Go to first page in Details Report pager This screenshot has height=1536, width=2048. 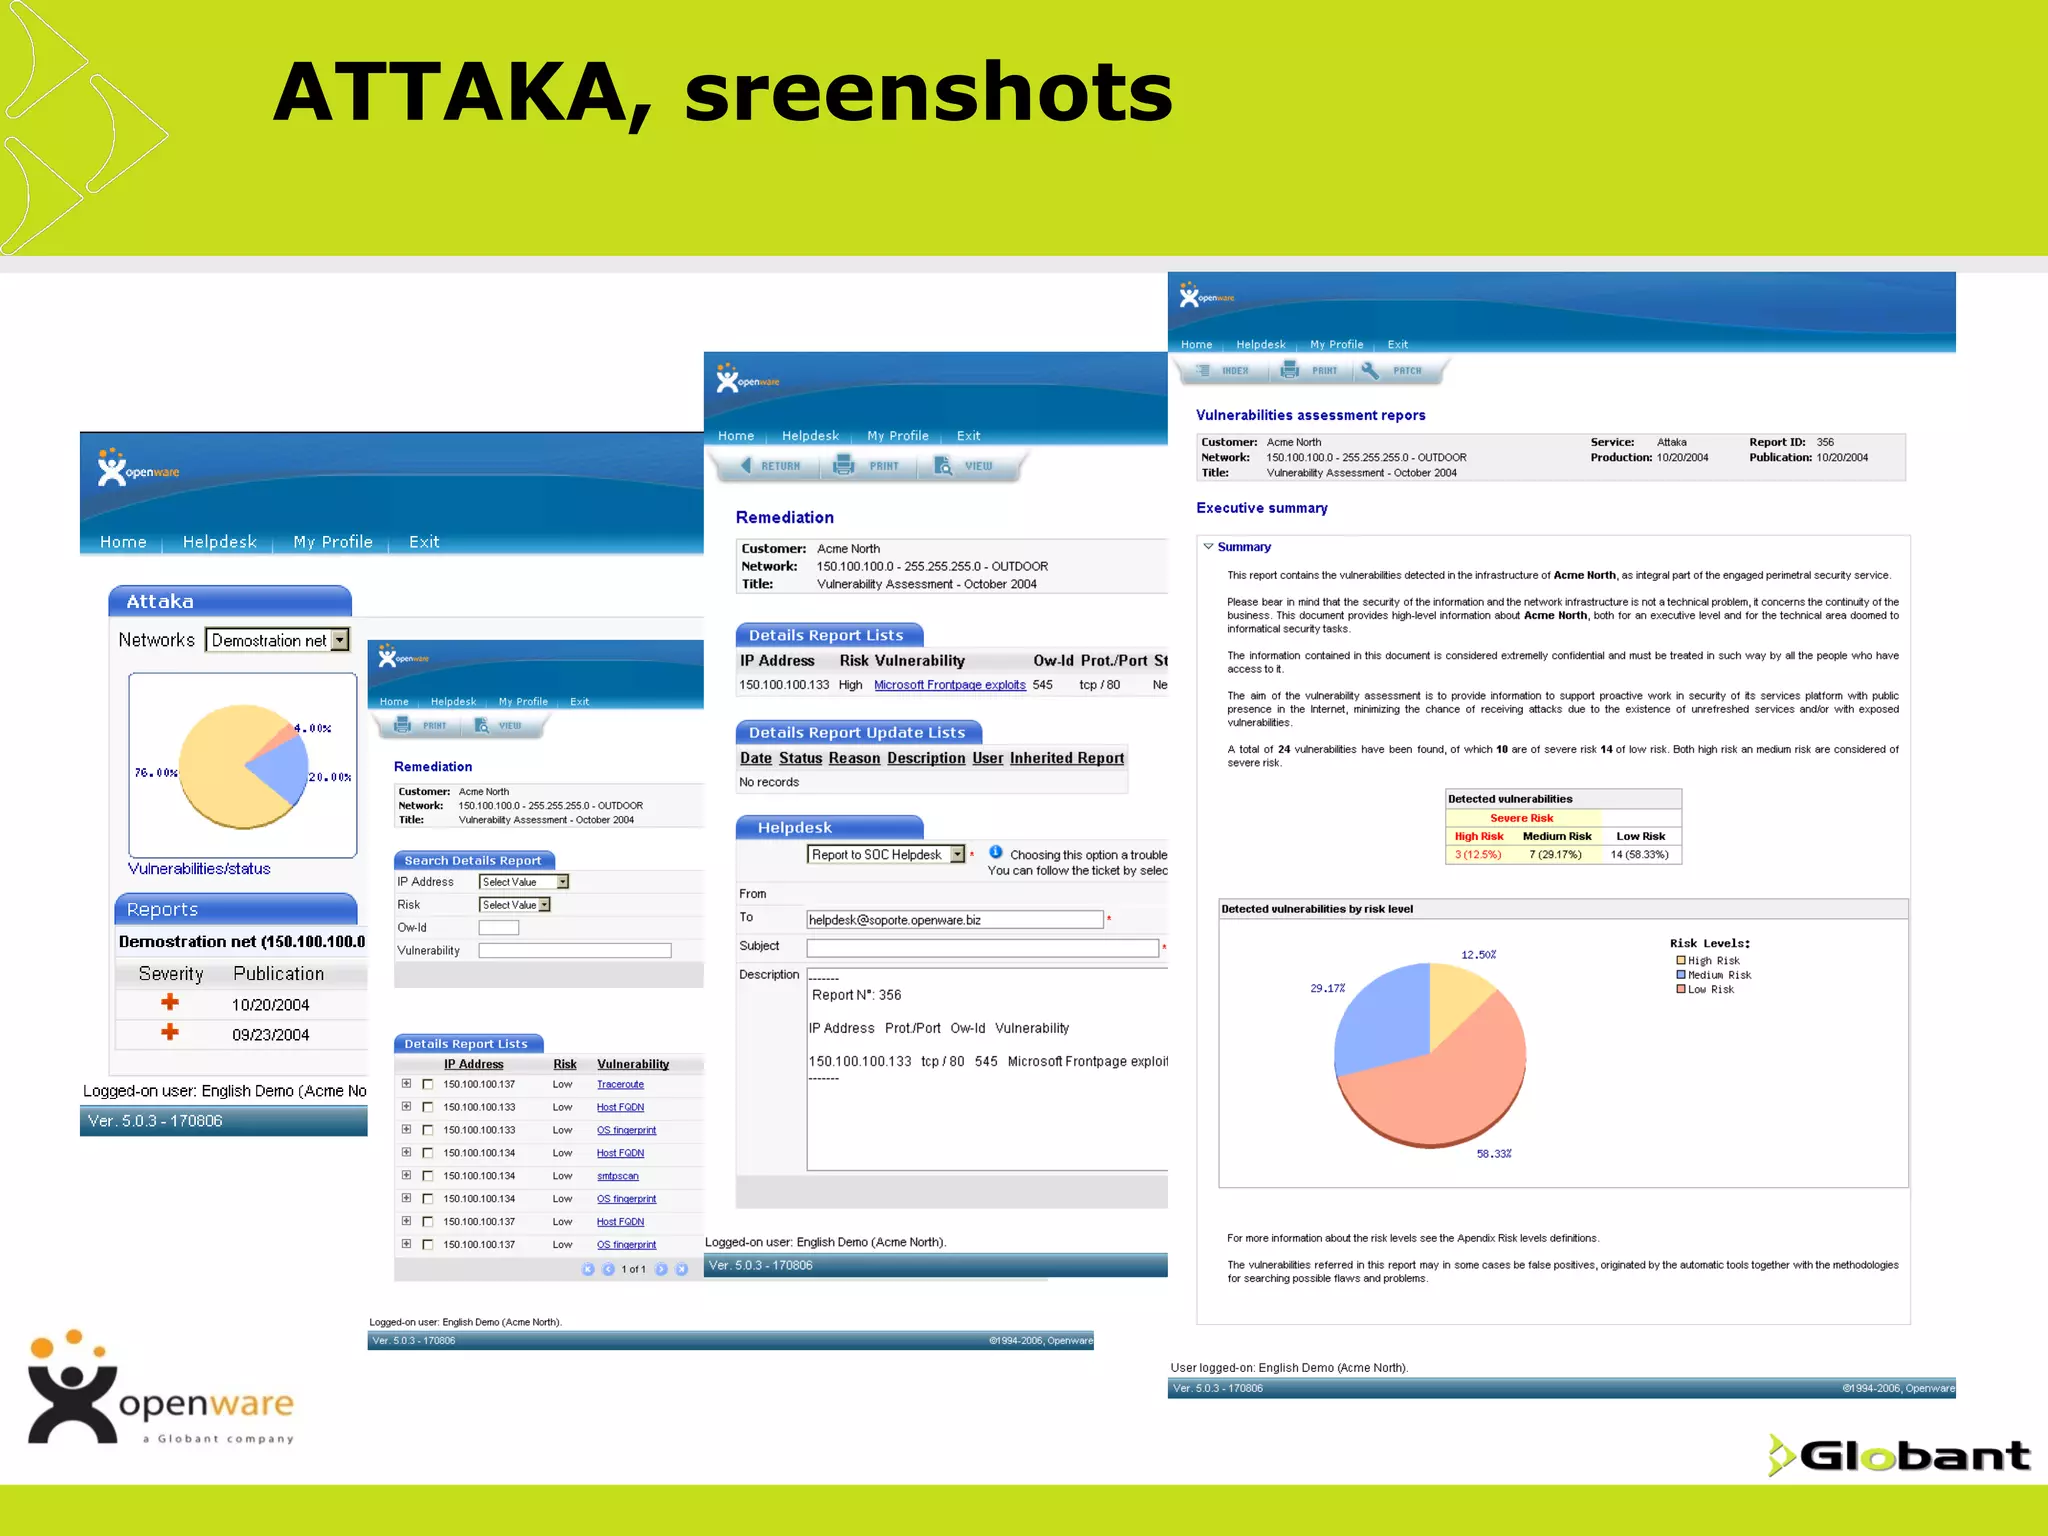(x=588, y=1269)
